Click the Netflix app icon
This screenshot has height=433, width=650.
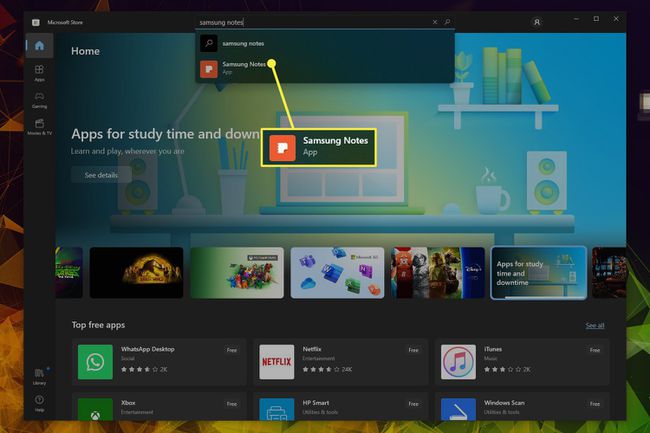click(x=276, y=362)
